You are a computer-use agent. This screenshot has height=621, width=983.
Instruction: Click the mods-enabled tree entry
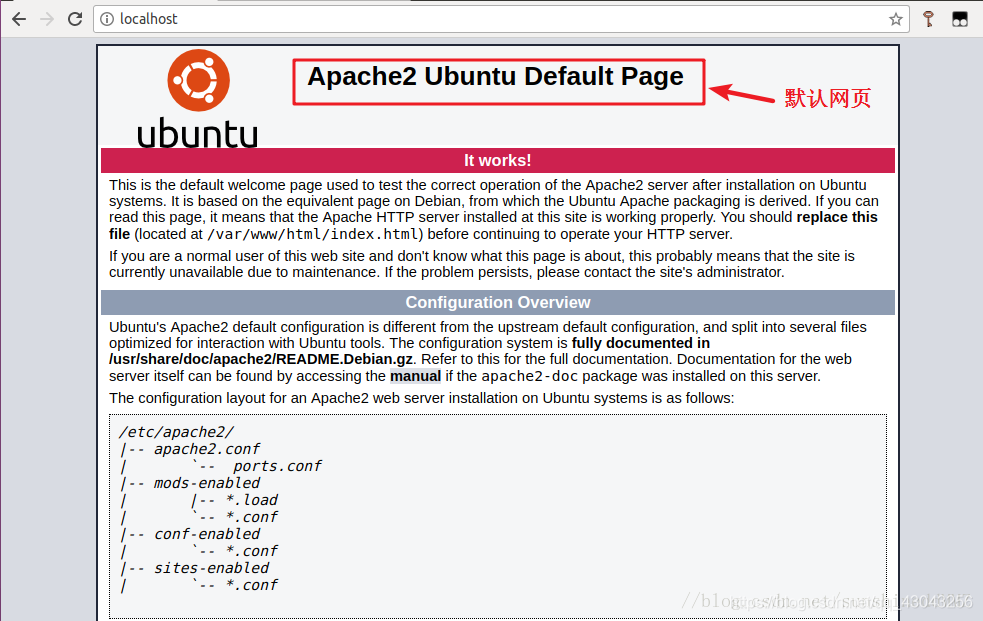tap(206, 483)
